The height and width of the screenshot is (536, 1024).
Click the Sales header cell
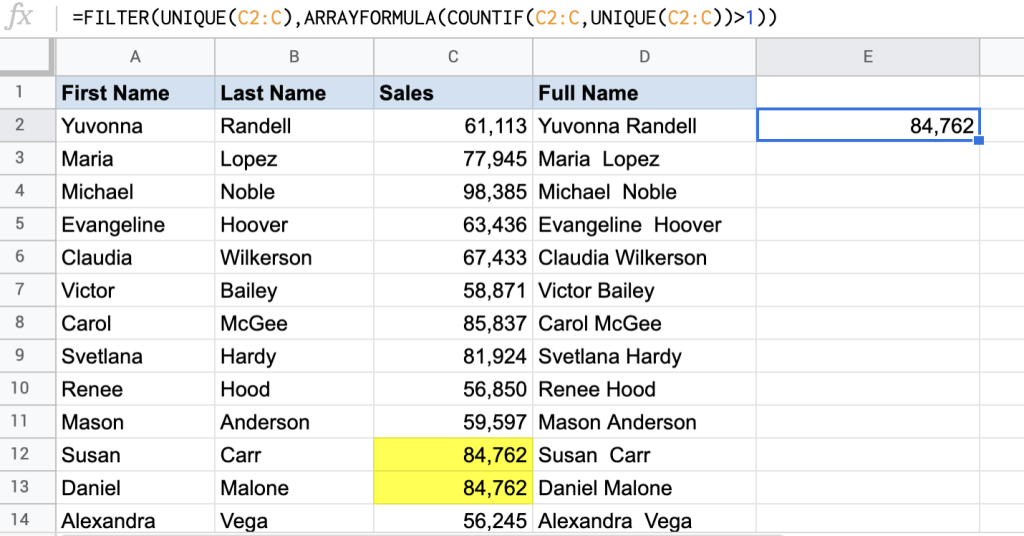[x=453, y=93]
